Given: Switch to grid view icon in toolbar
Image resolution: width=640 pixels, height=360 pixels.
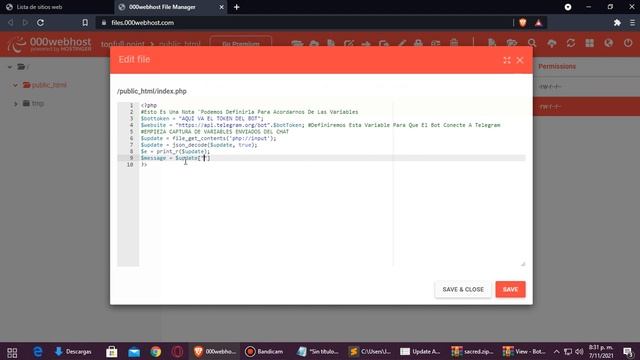Looking at the screenshot, I should [x=589, y=43].
